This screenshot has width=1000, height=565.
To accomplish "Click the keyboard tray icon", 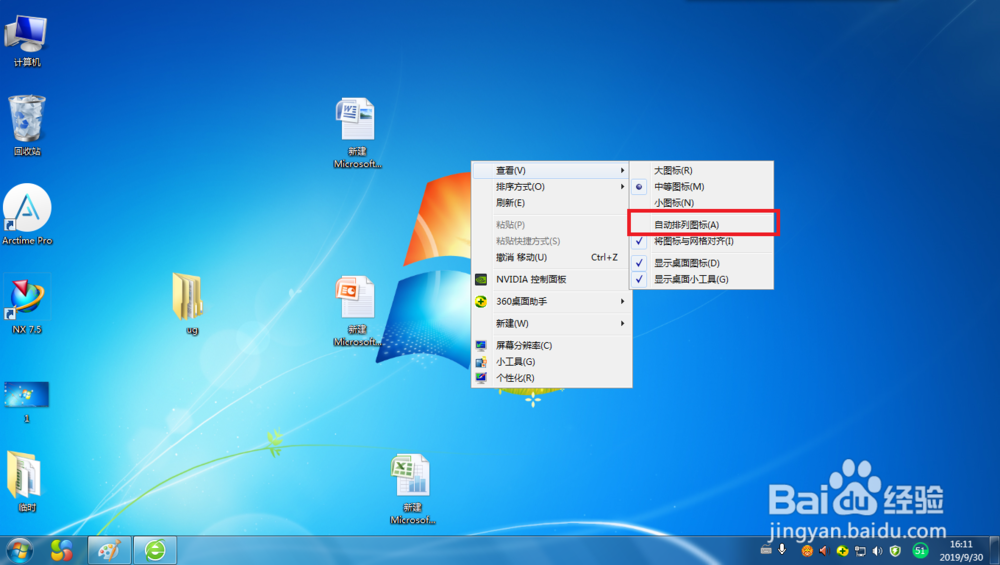I will 766,550.
